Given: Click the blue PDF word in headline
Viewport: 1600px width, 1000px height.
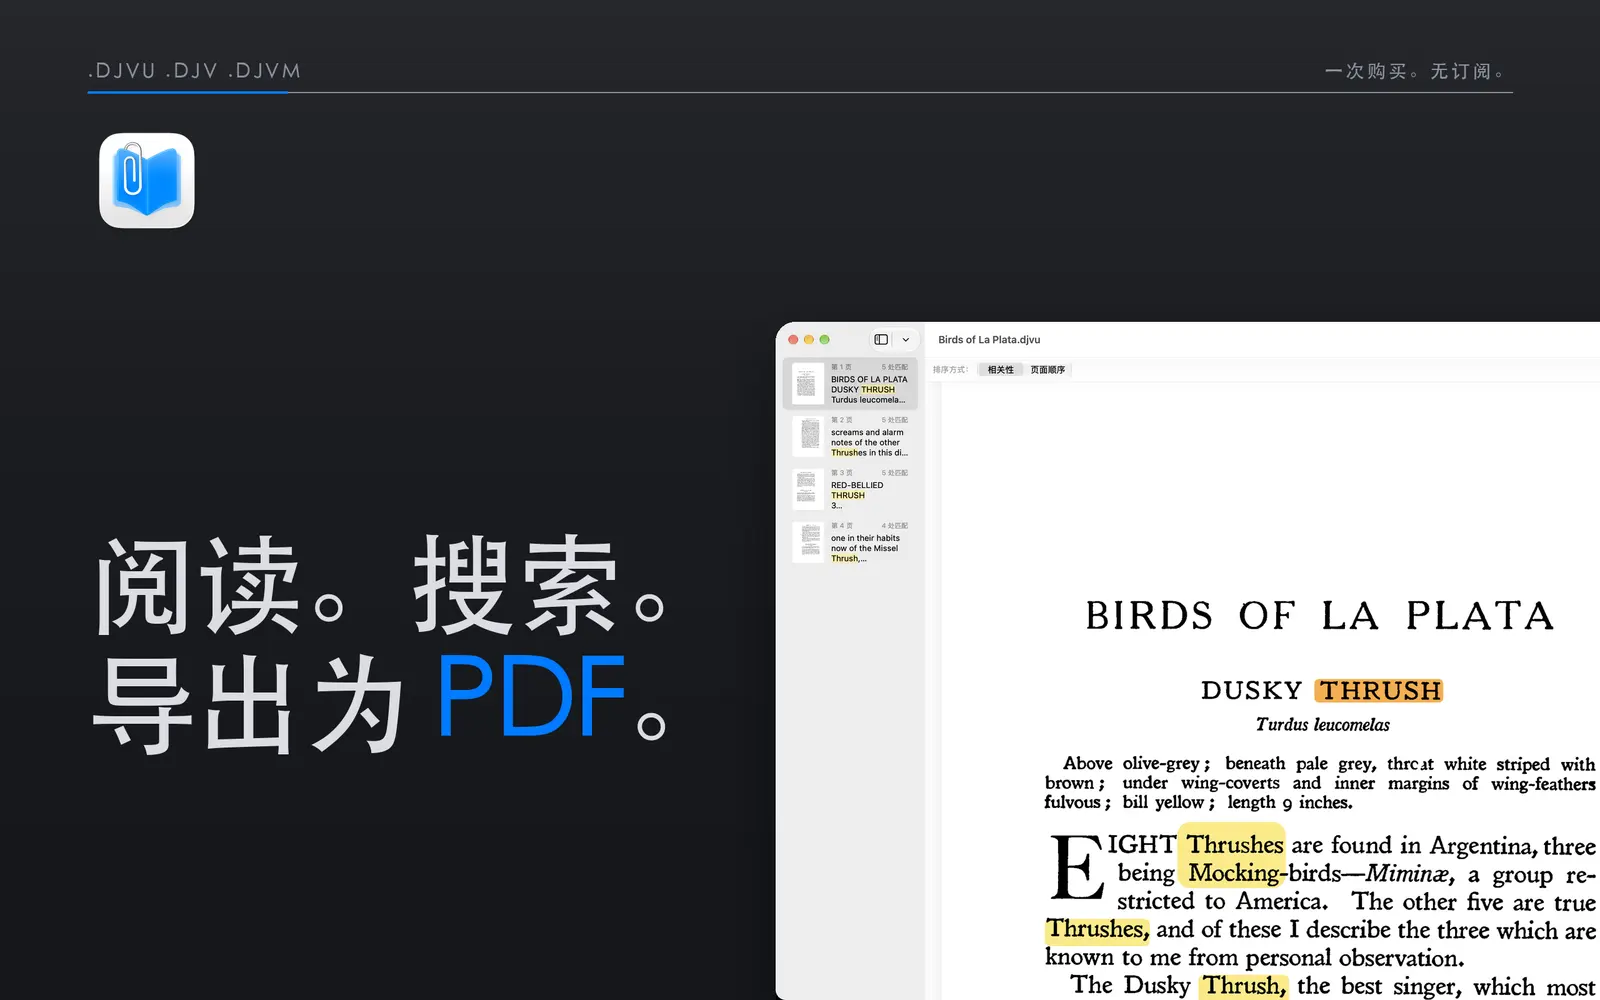Looking at the screenshot, I should (531, 697).
